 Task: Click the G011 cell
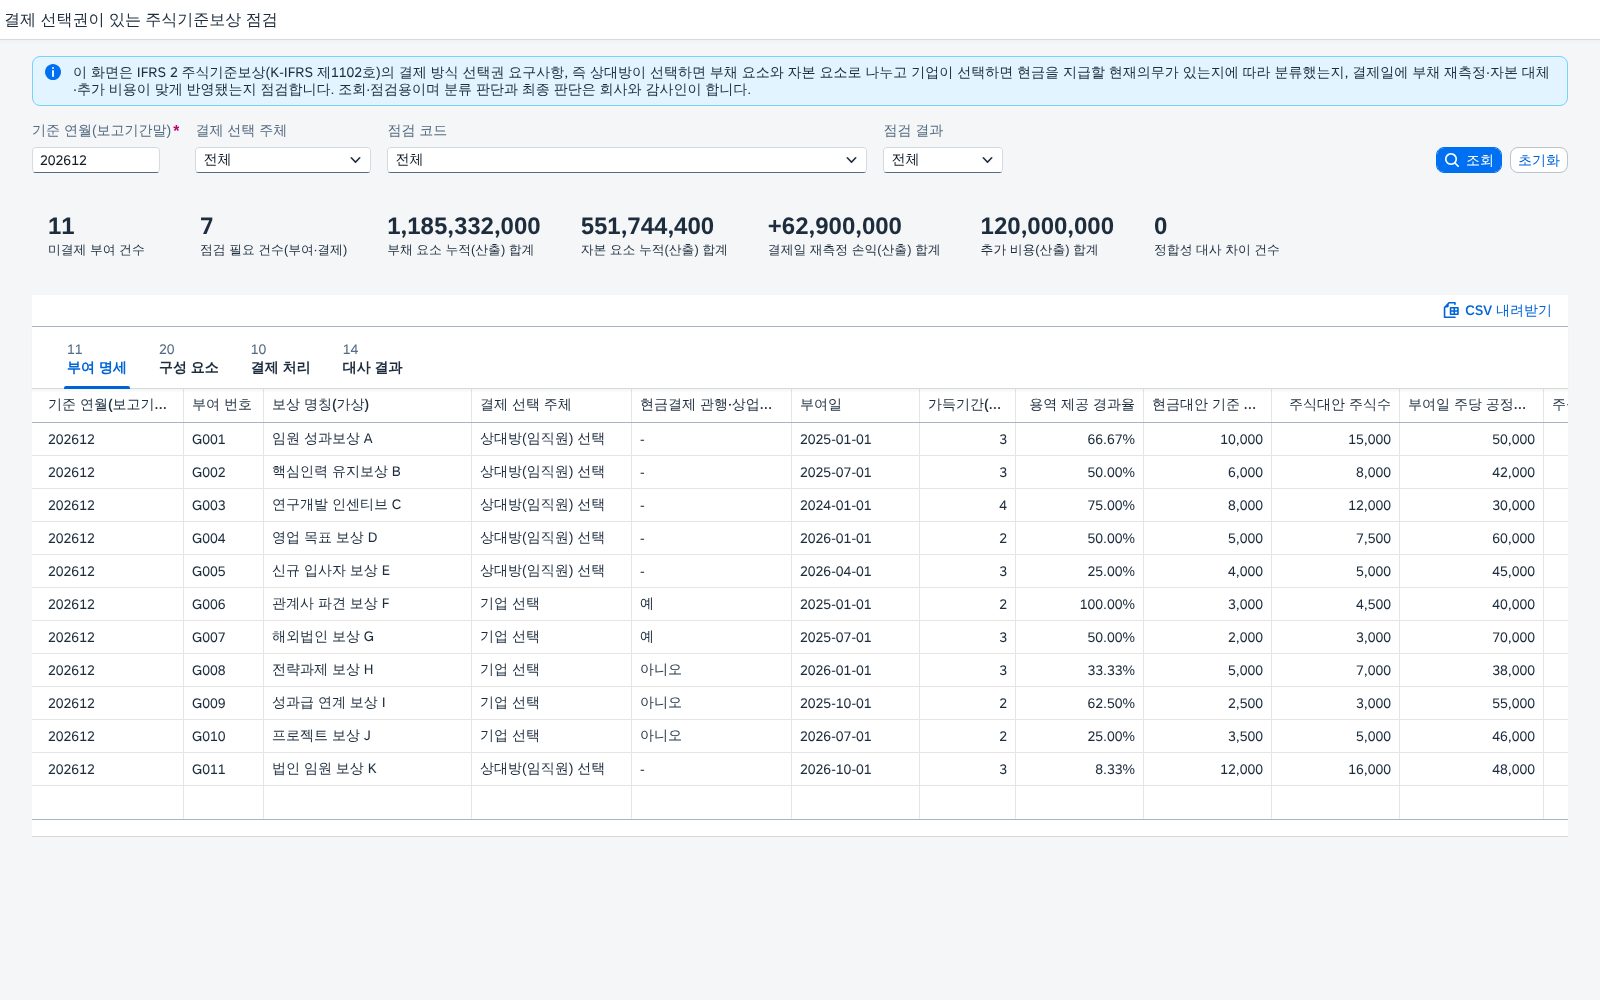tap(223, 769)
